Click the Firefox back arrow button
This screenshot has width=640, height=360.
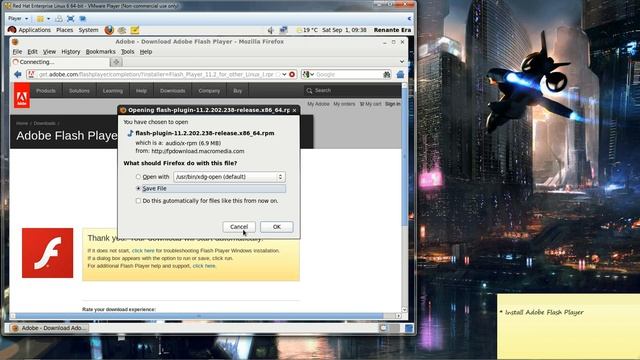(x=18, y=74)
